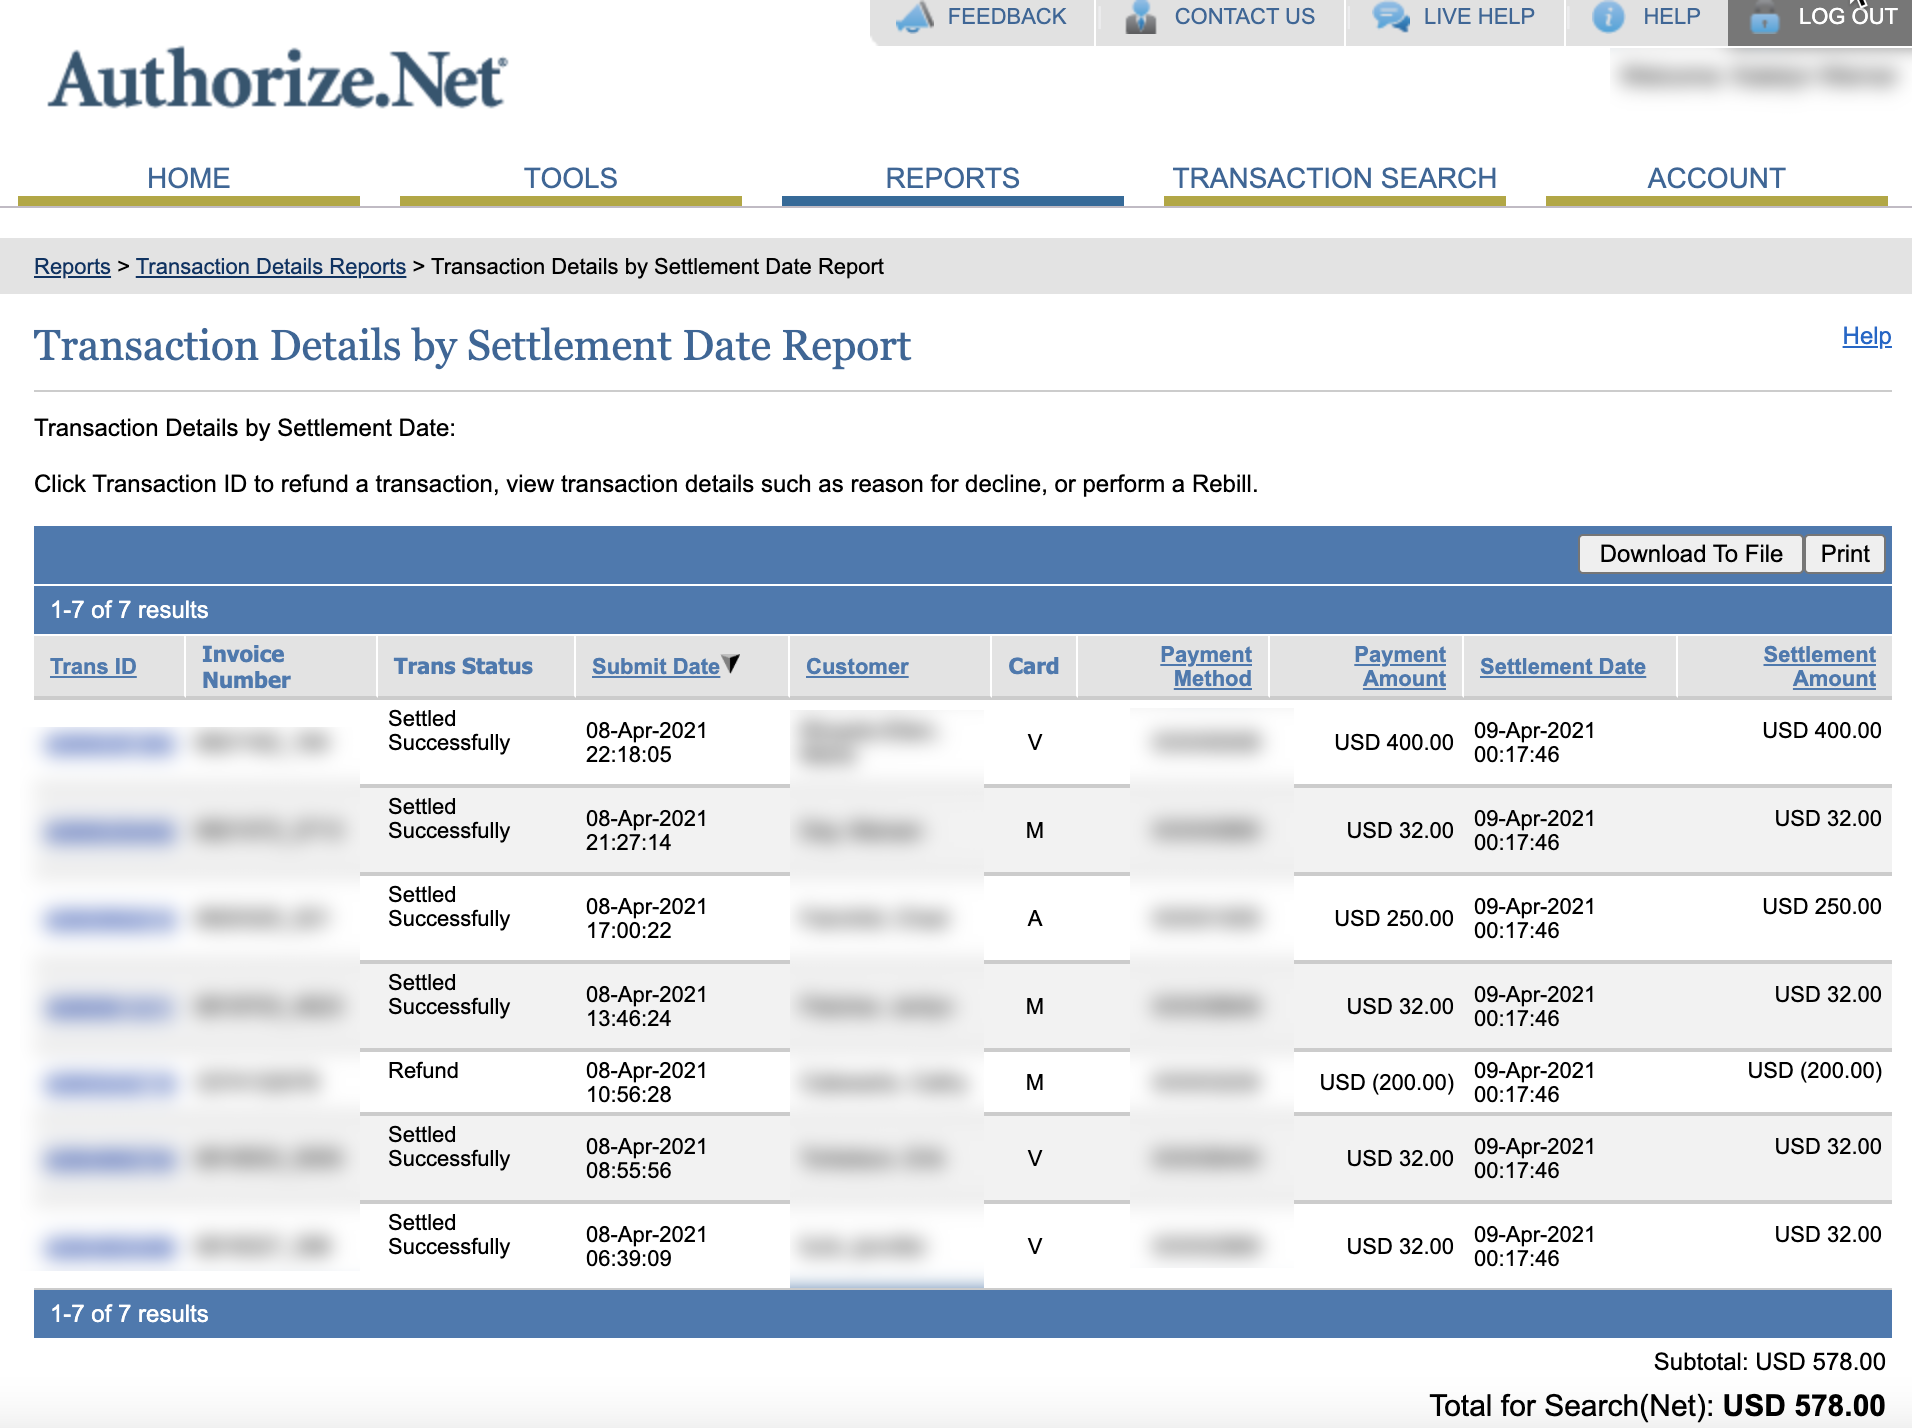Click the card type A cell
The height and width of the screenshot is (1428, 1912).
pos(1035,919)
